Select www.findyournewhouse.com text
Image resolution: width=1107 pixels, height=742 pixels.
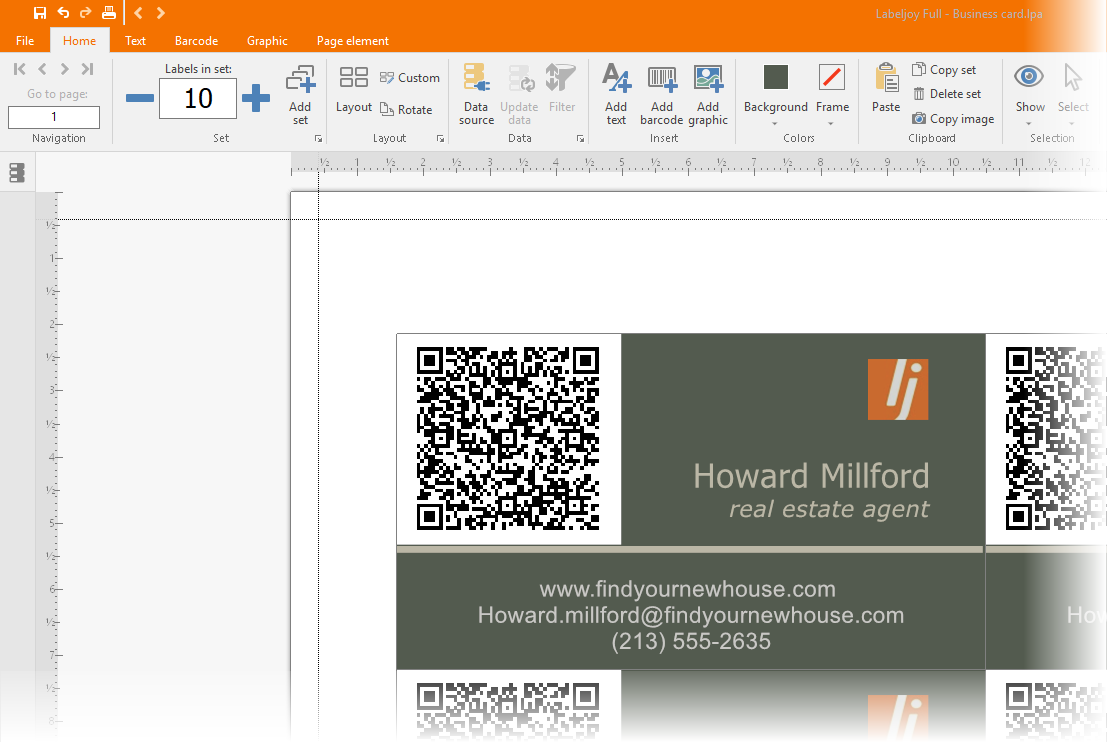tap(688, 589)
